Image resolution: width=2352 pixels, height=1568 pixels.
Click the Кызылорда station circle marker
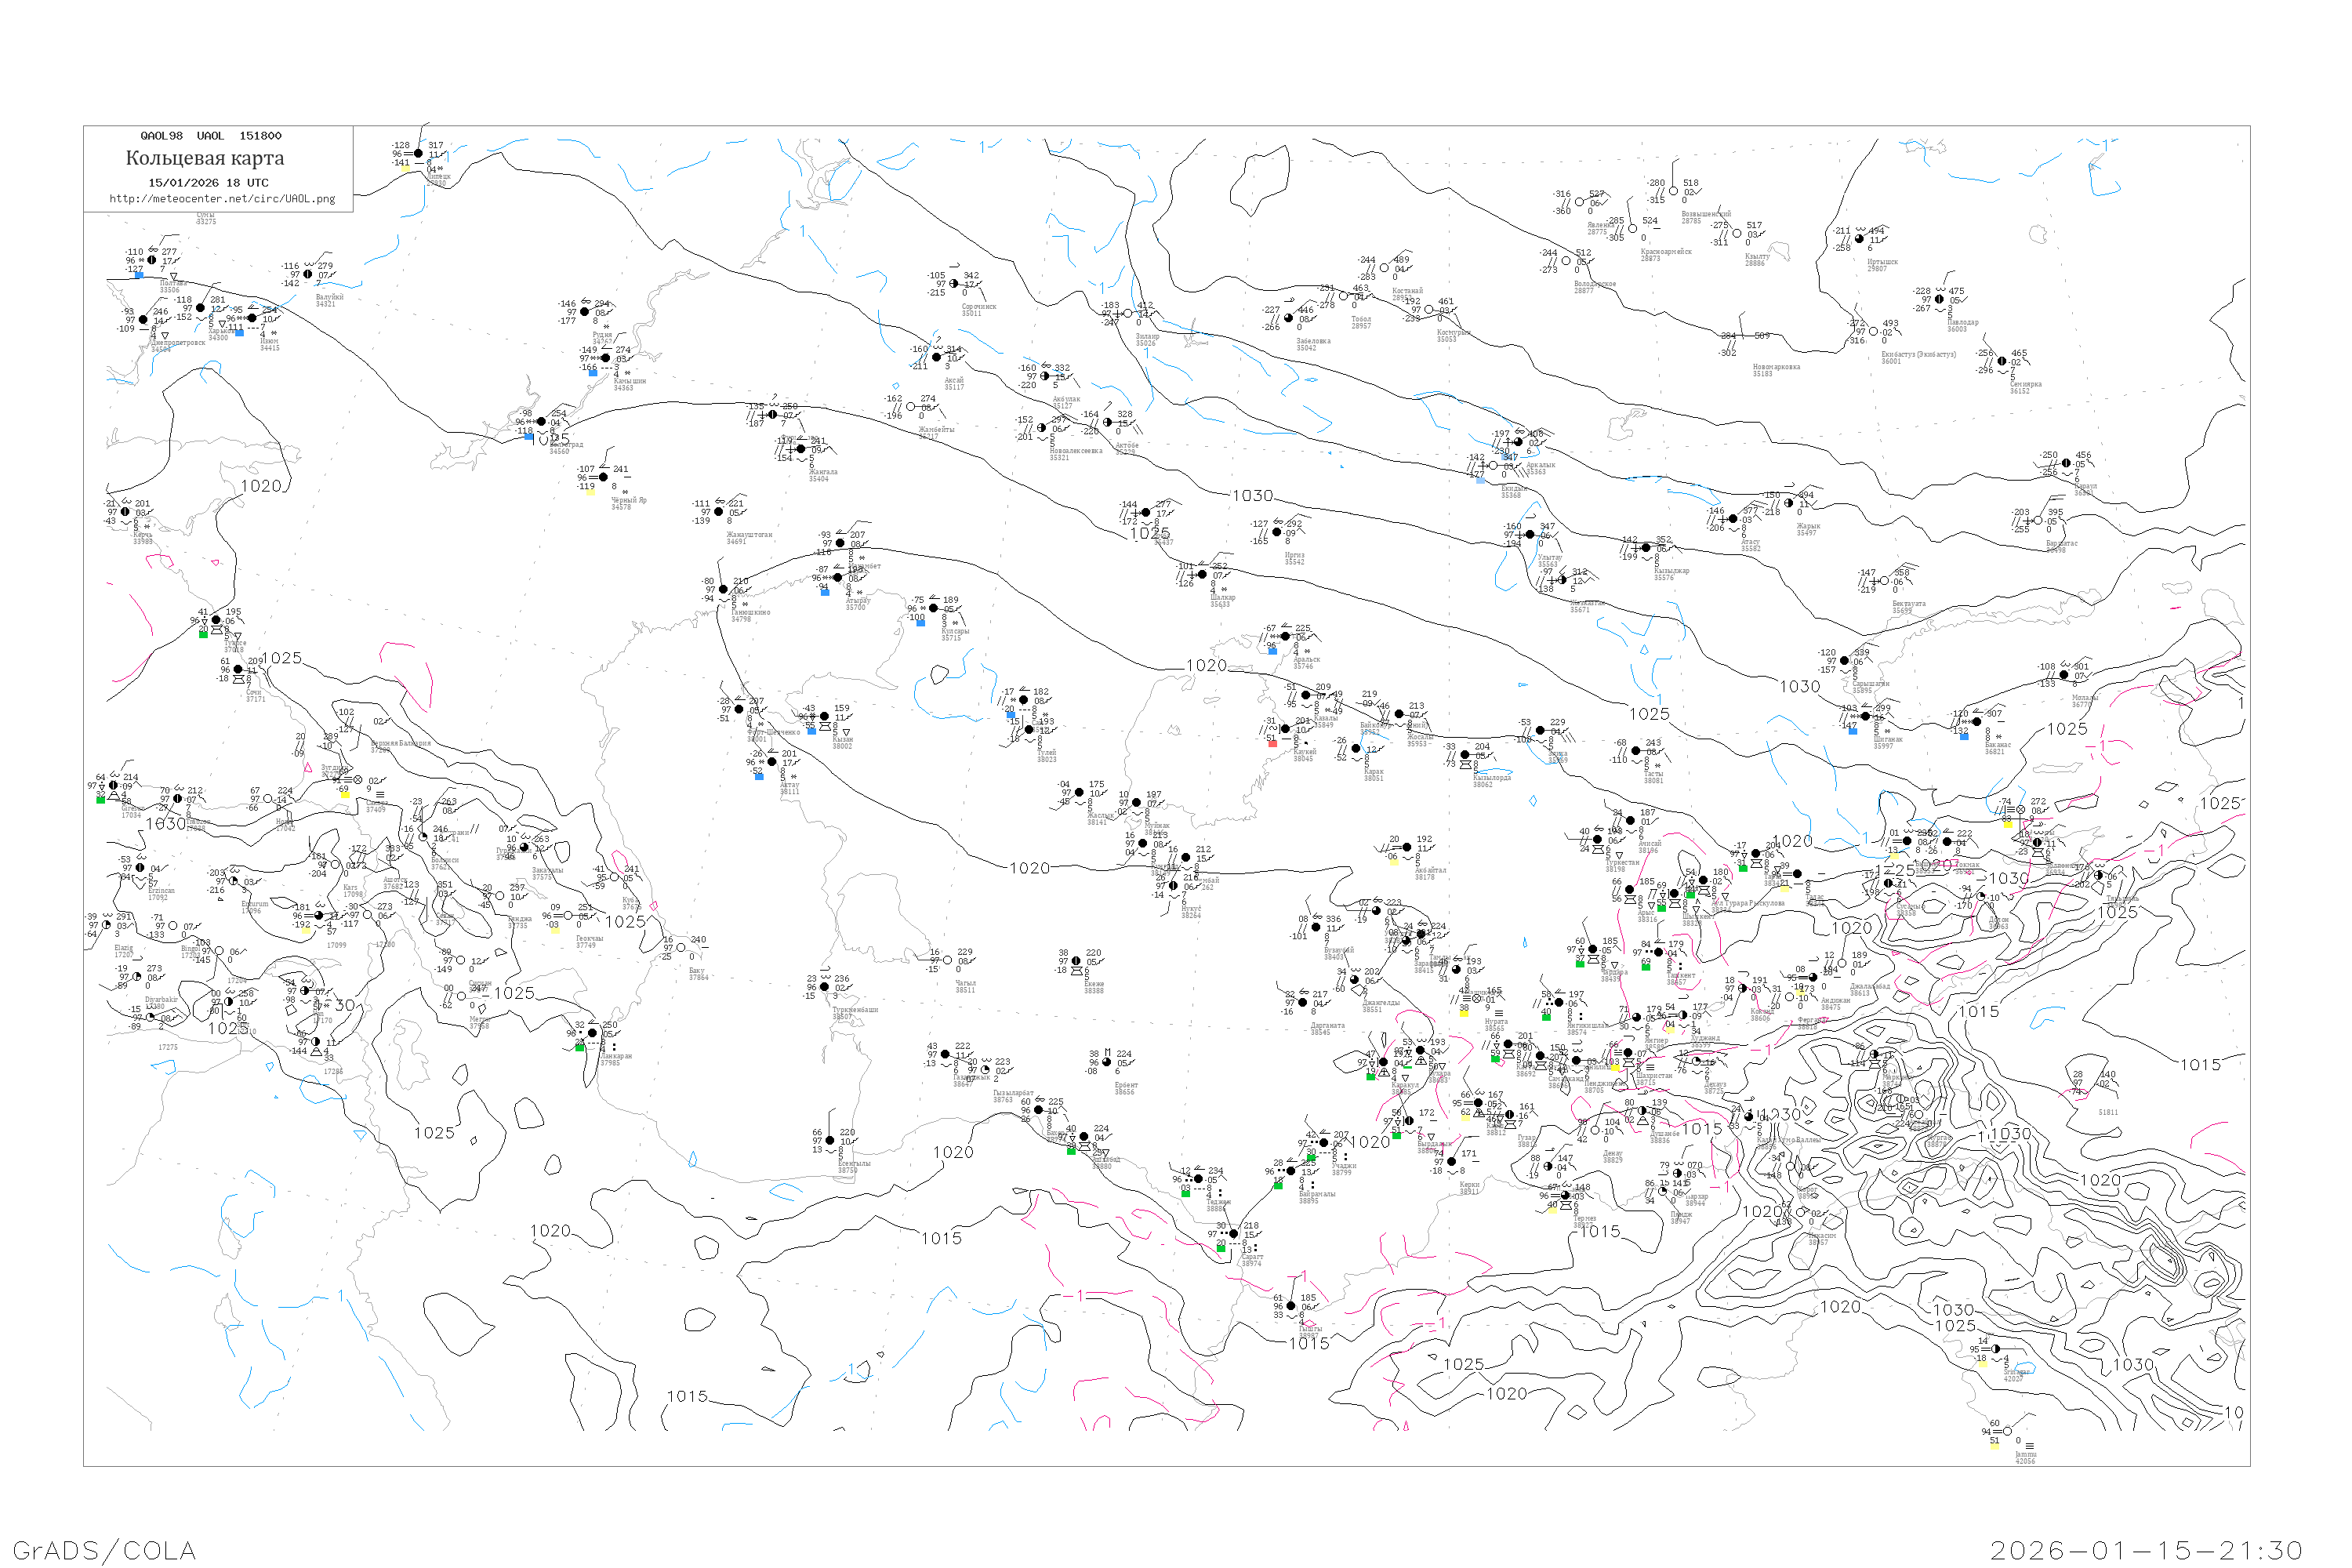click(x=1465, y=755)
